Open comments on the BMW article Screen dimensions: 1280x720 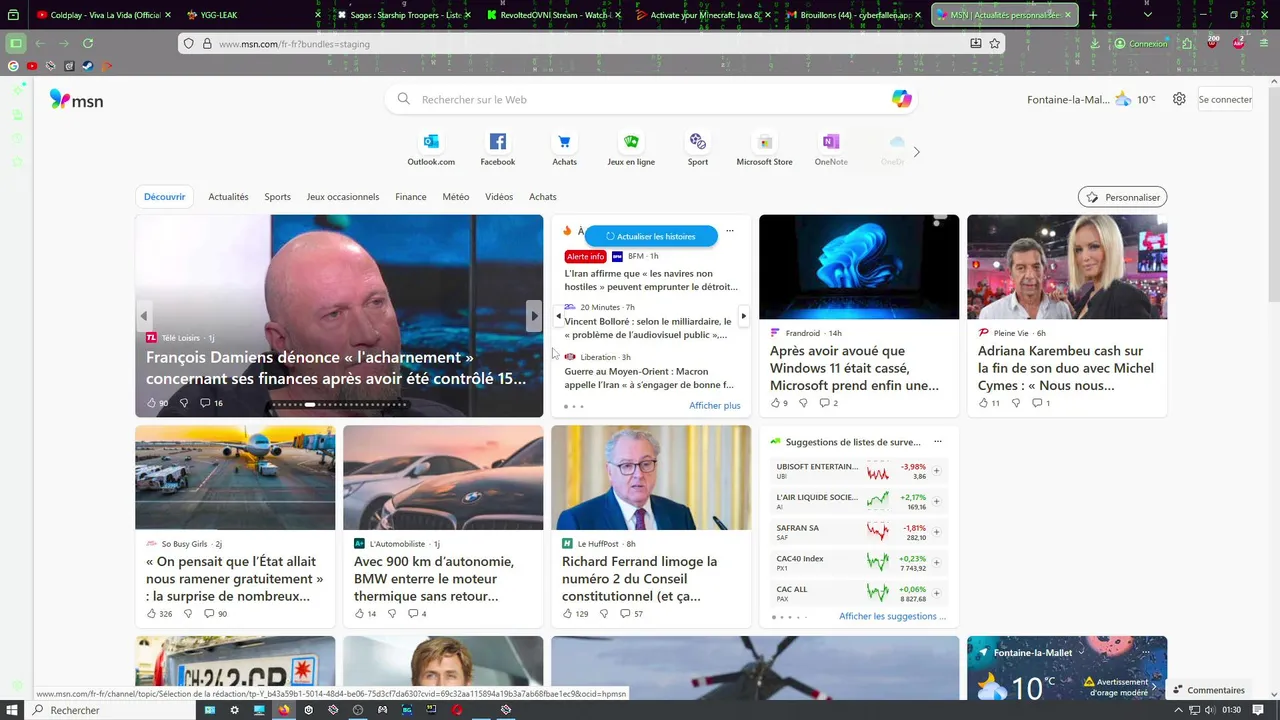click(x=417, y=614)
